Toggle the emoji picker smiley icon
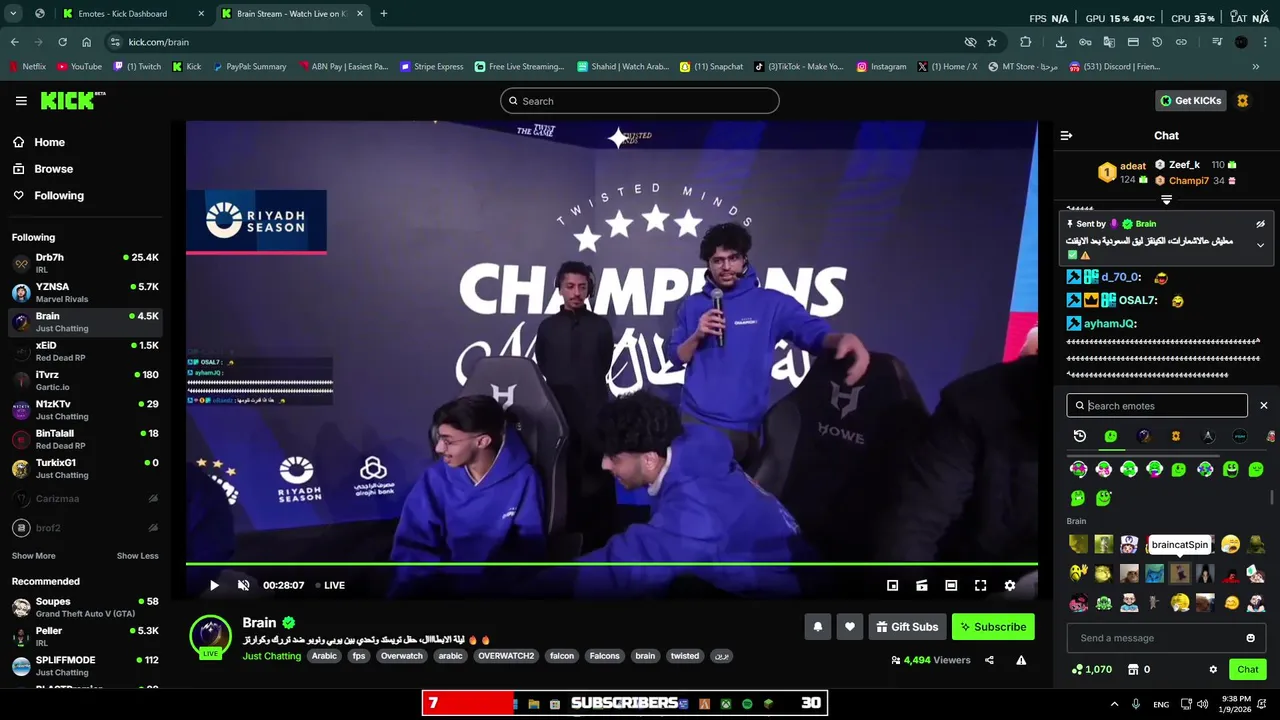The width and height of the screenshot is (1280, 720). click(1250, 638)
